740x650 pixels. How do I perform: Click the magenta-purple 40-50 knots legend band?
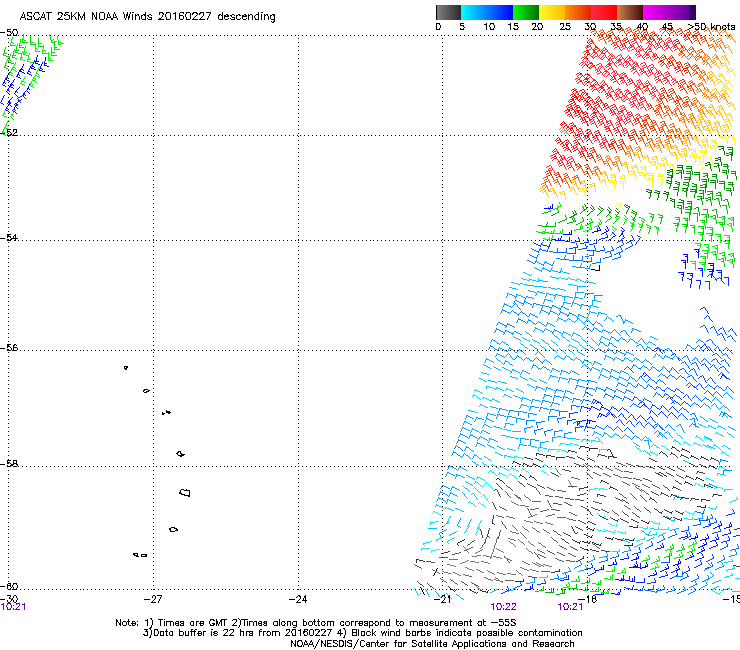coord(669,12)
